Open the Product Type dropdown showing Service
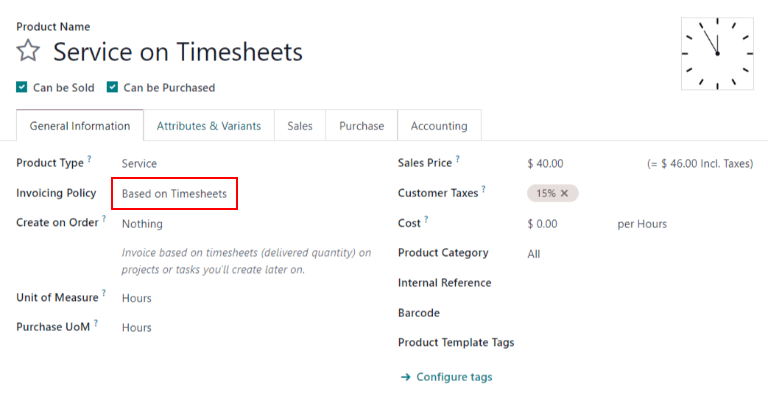 139,163
